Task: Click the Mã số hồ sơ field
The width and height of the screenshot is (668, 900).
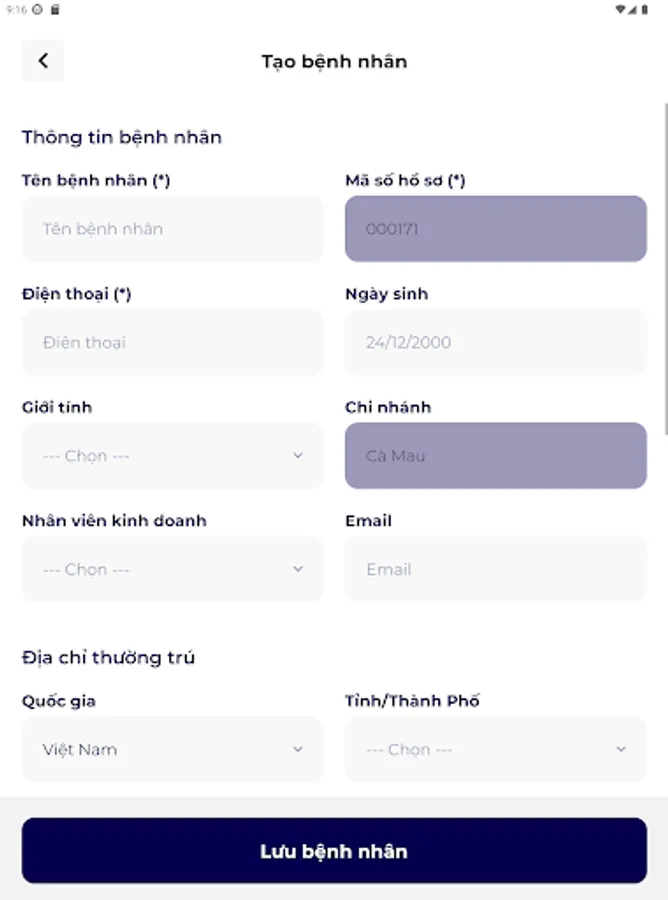Action: coord(495,229)
